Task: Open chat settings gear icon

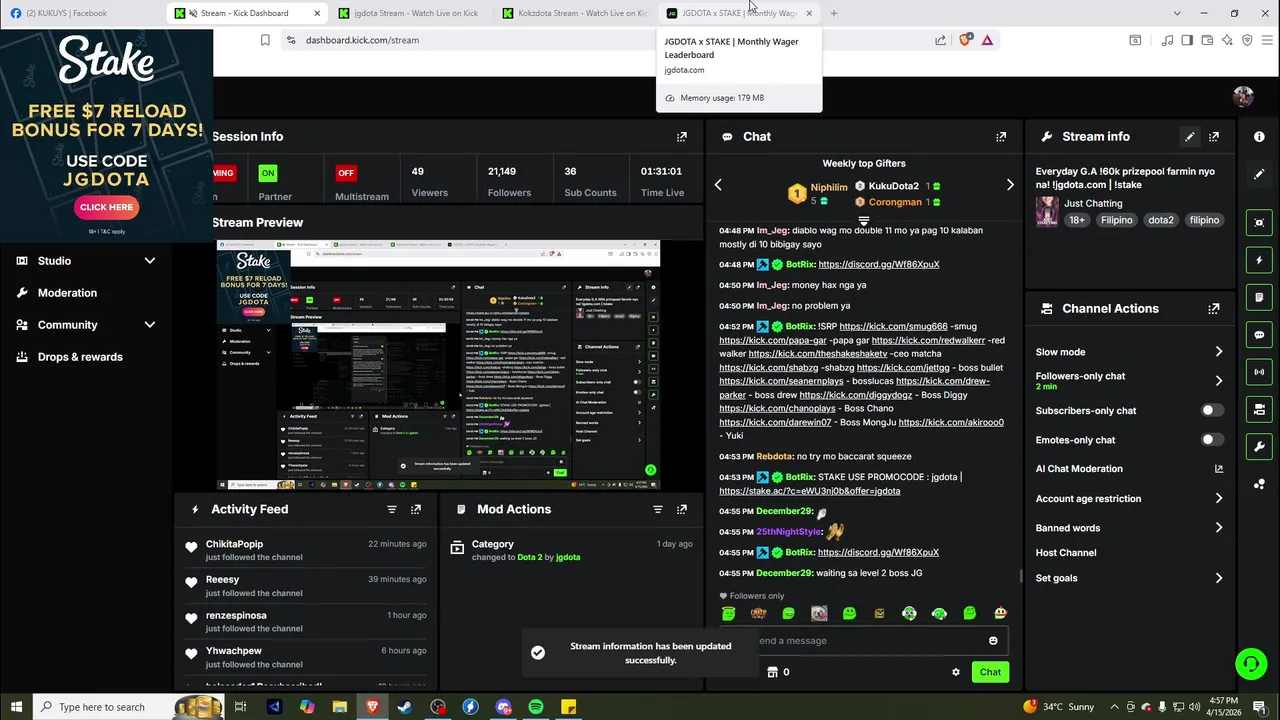Action: (956, 672)
